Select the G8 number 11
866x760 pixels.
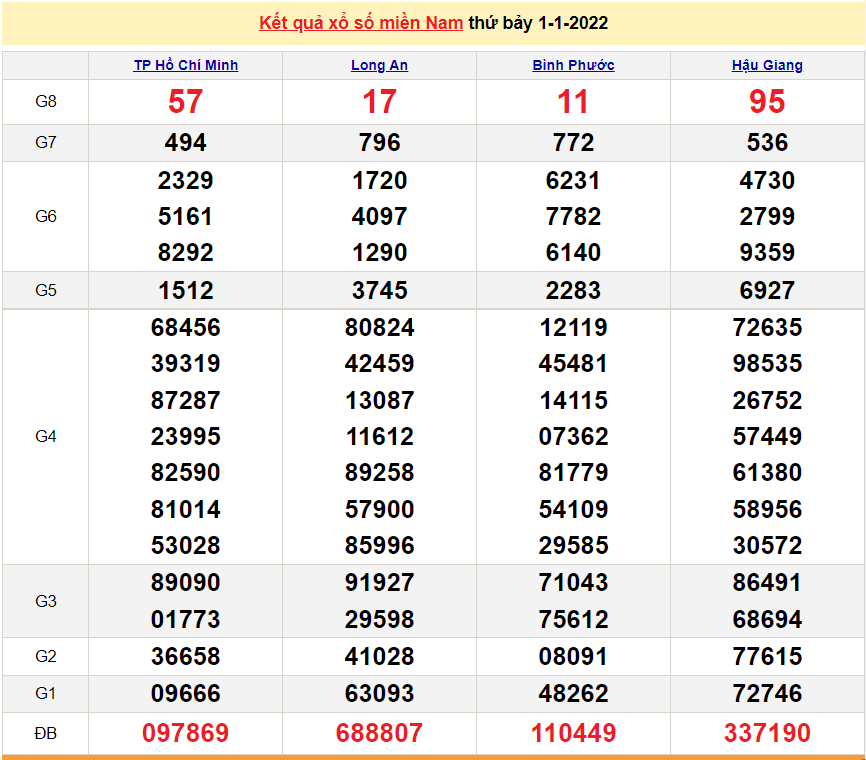[573, 102]
